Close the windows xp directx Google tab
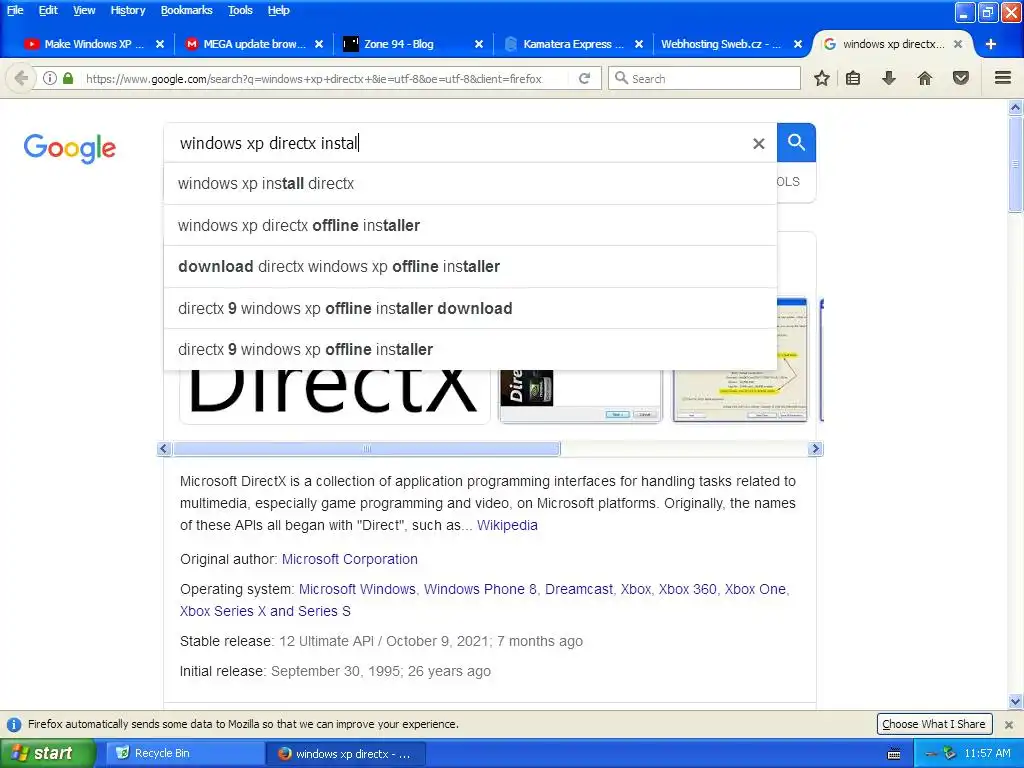 point(957,44)
